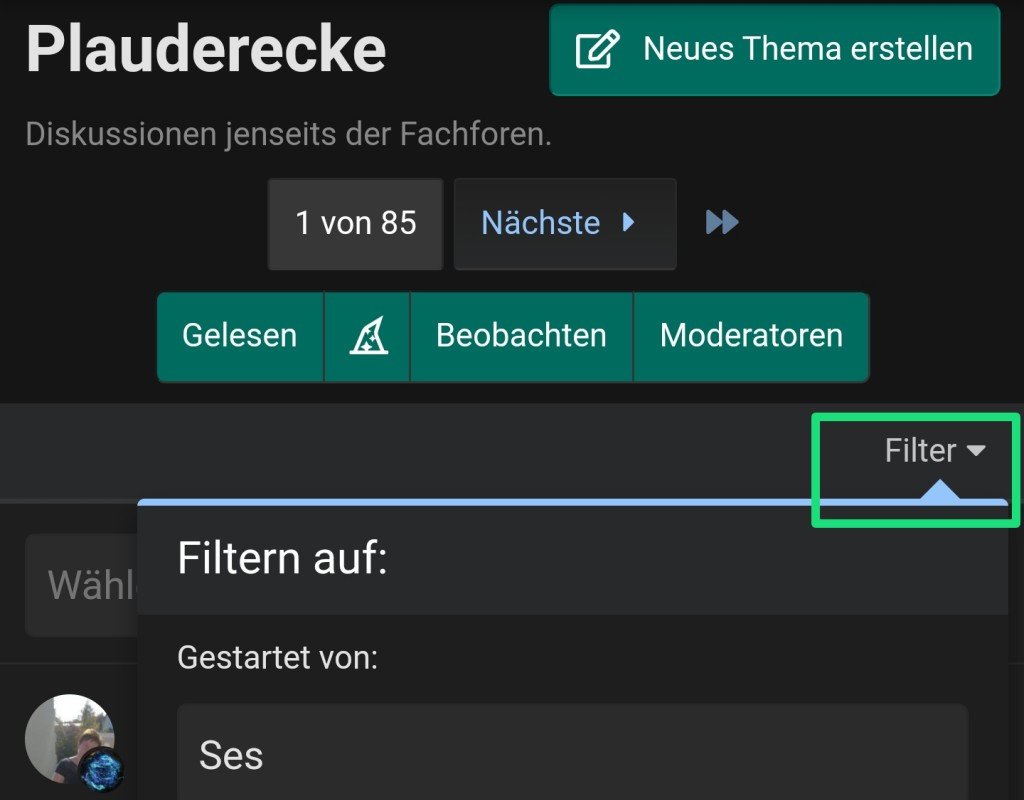Focus the Gestartet von input containing "Ses"

coord(572,755)
